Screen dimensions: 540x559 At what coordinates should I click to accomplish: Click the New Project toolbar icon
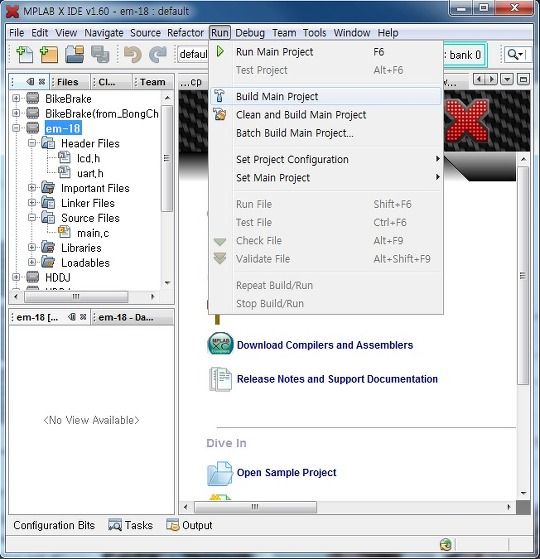49,55
